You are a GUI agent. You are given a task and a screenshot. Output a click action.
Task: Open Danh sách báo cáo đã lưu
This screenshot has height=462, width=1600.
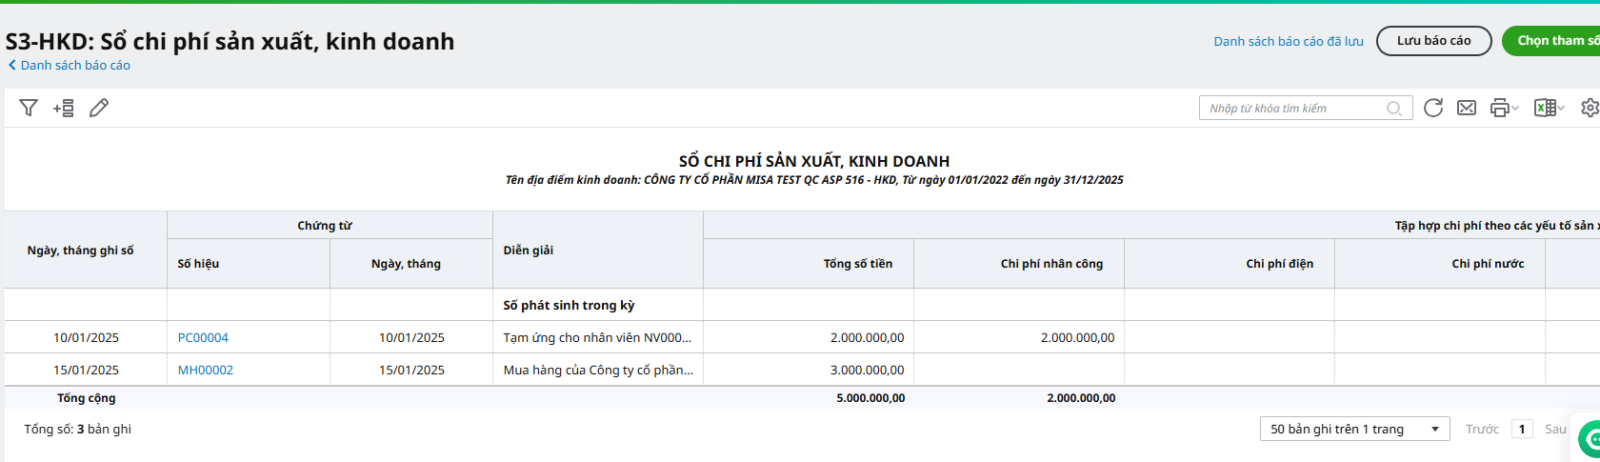[x=1288, y=41]
